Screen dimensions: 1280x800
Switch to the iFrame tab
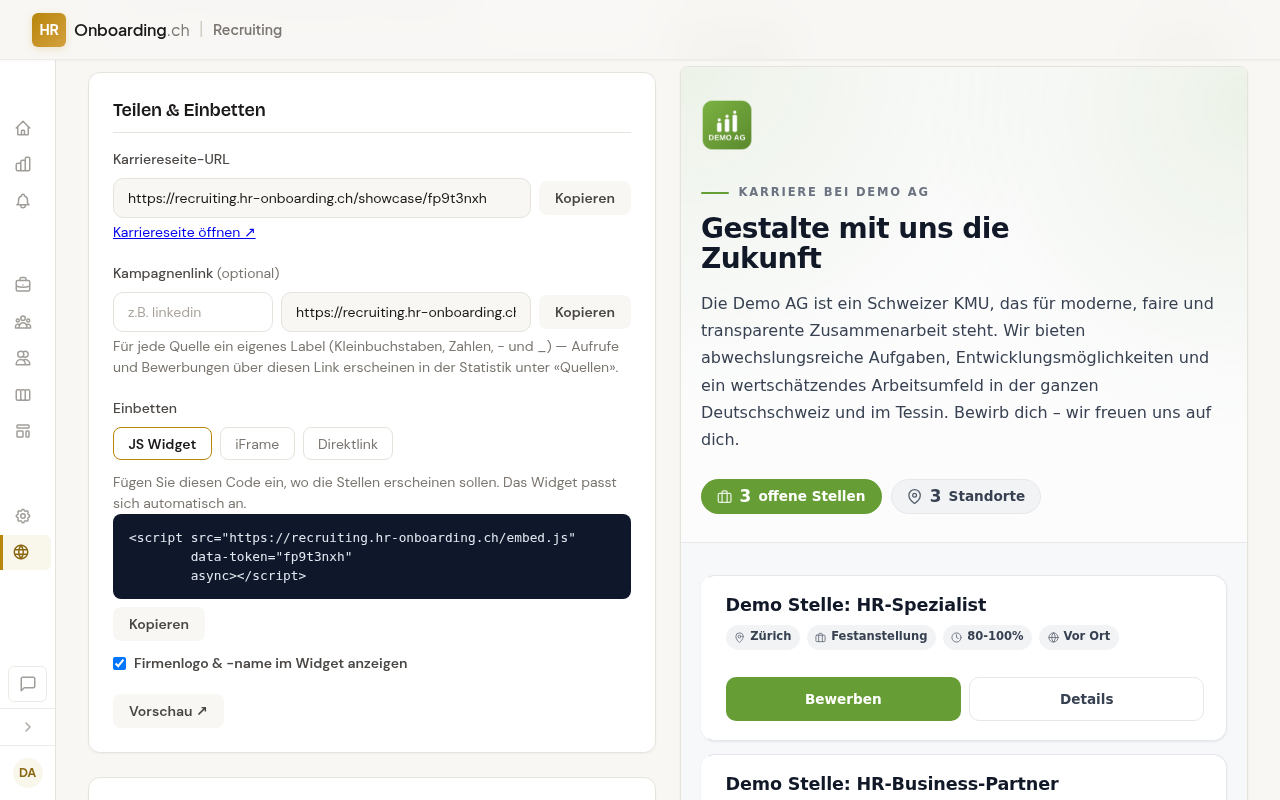click(257, 444)
